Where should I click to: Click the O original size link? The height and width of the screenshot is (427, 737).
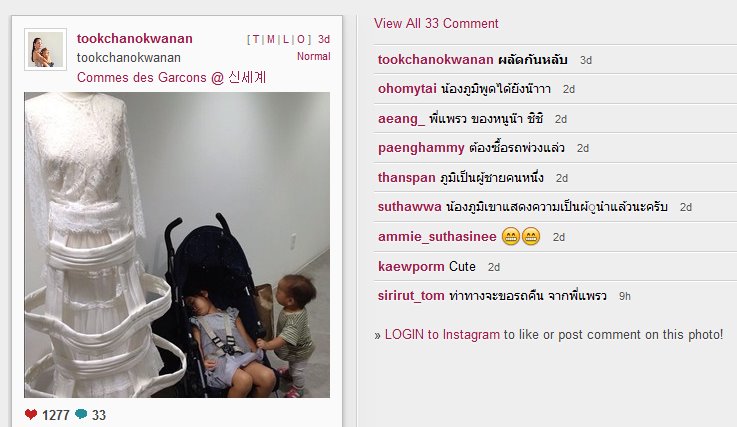click(301, 40)
